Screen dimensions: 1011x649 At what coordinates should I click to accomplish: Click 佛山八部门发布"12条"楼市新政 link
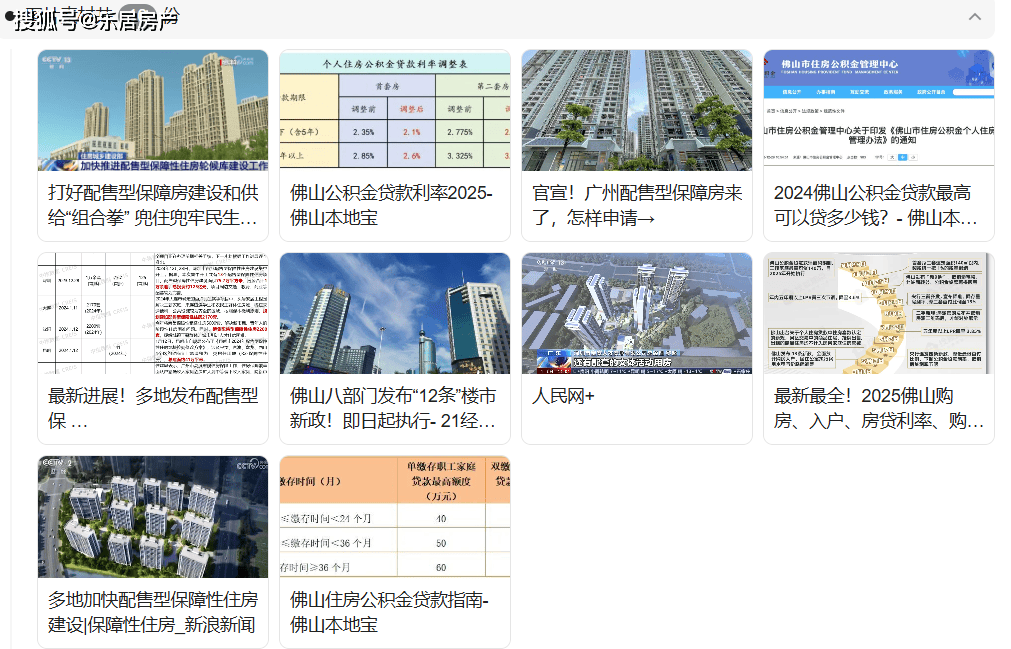click(x=393, y=408)
